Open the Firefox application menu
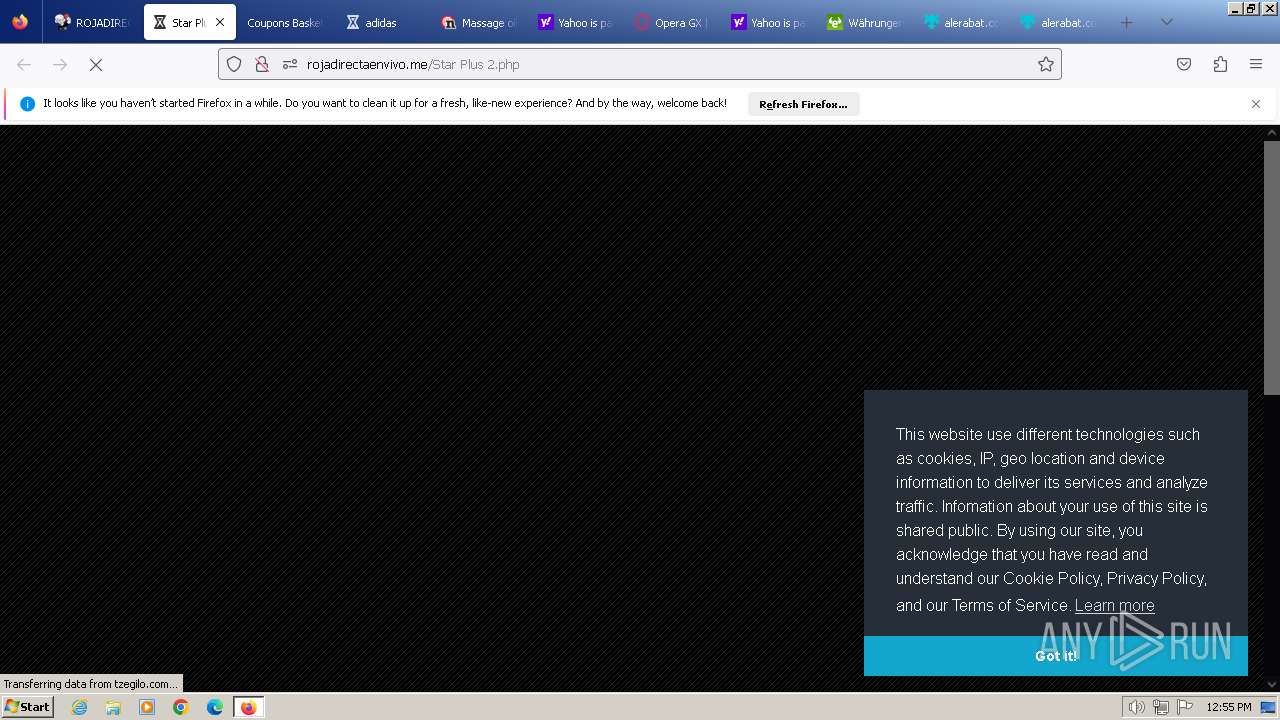 (x=1256, y=64)
